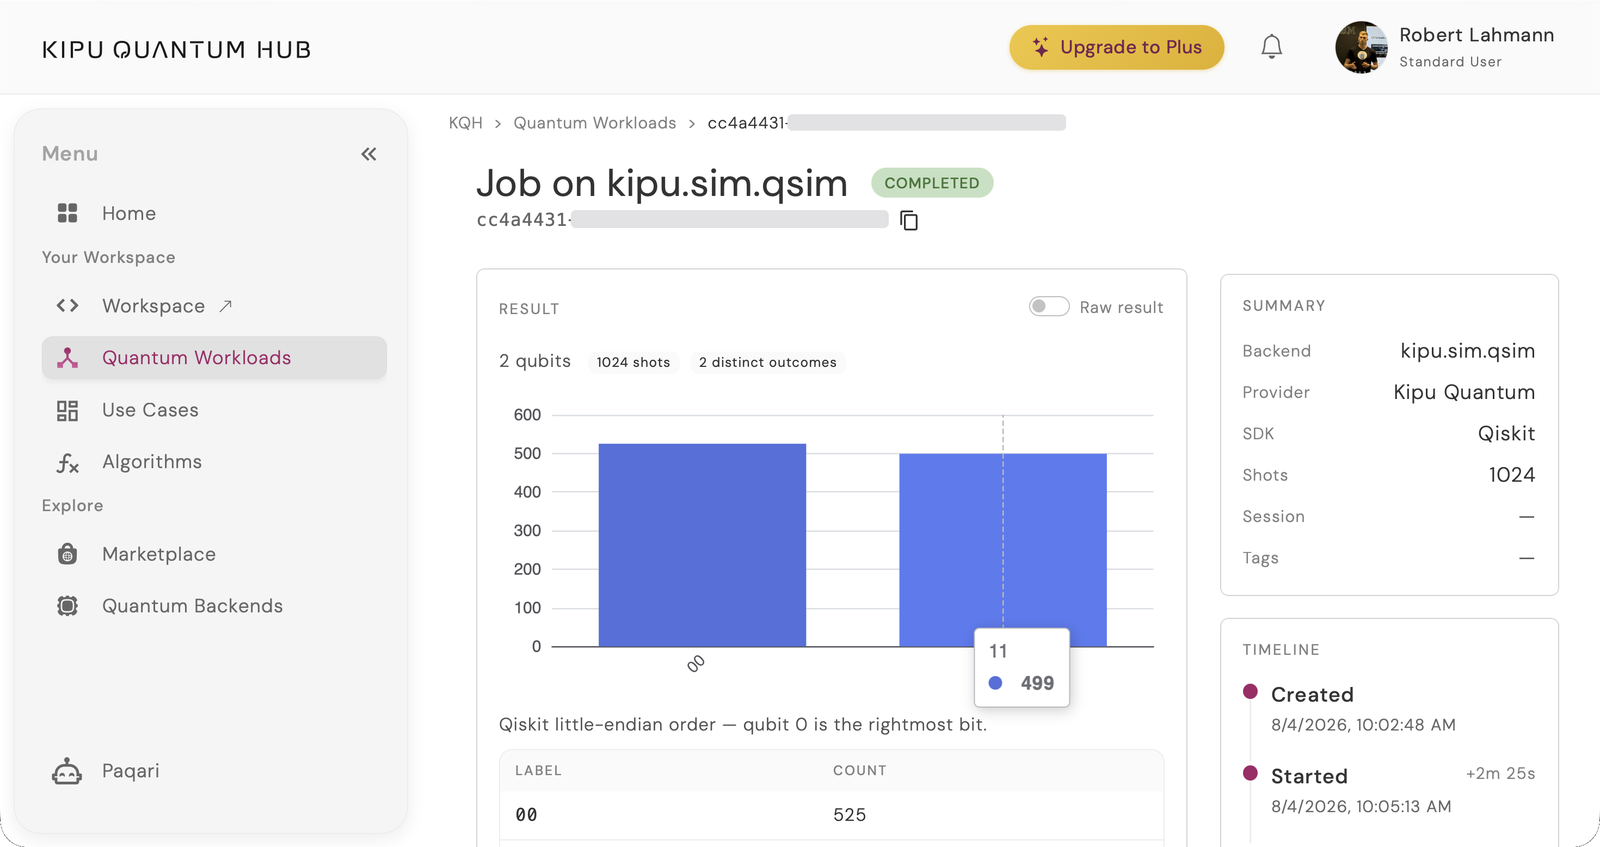This screenshot has height=847, width=1600.
Task: Click the Quantum Workloads node icon
Action: (67, 358)
